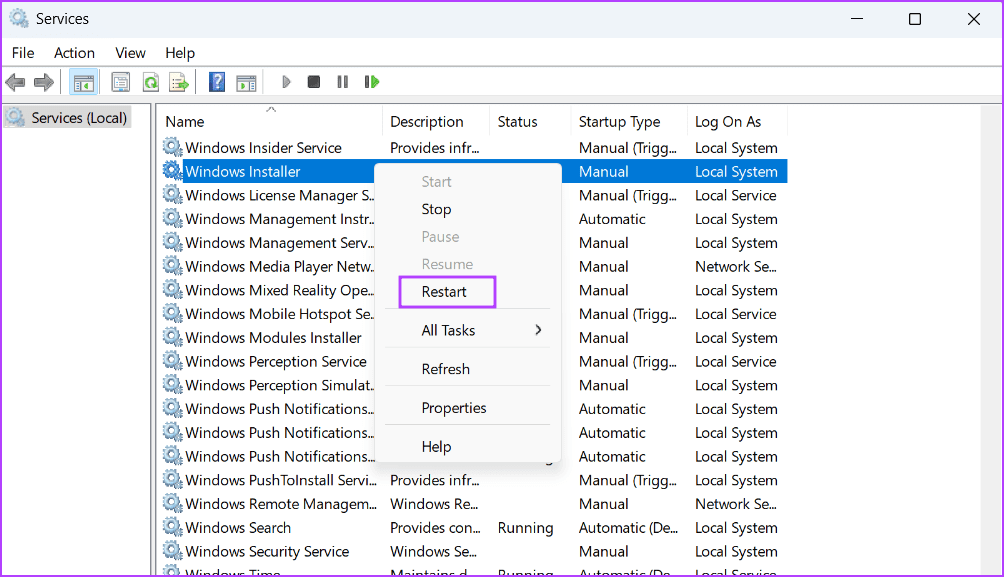The height and width of the screenshot is (577, 1004).
Task: Select the Windows Perception Simulat.. row
Action: [474, 385]
